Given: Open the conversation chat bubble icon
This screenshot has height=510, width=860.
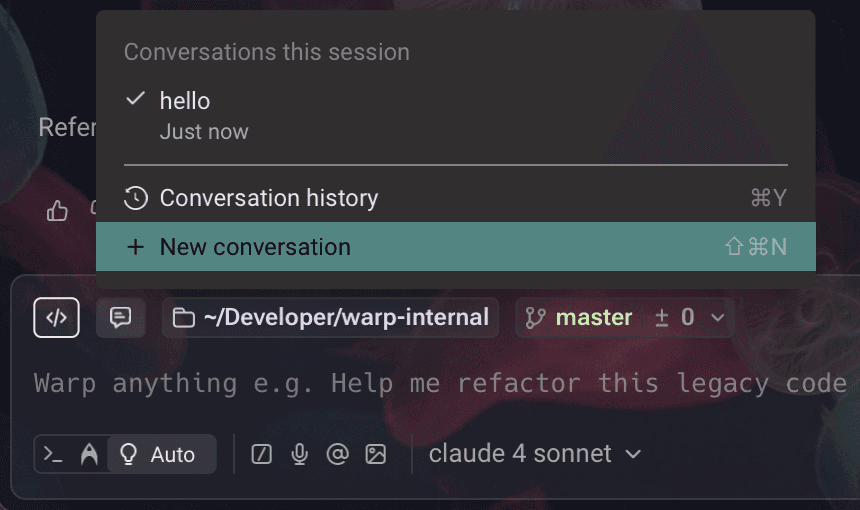Looking at the screenshot, I should [121, 318].
